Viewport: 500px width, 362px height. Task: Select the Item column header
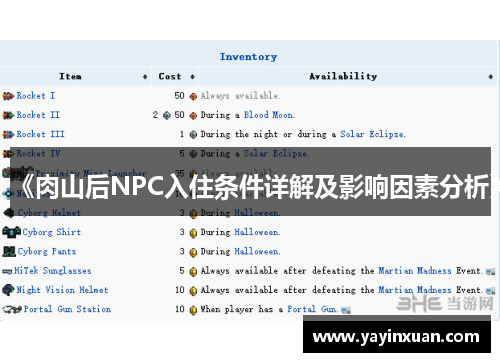pos(70,76)
